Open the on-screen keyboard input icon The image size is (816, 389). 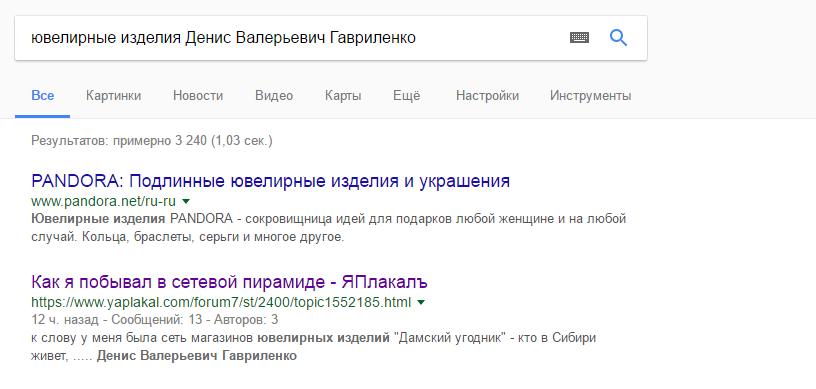click(579, 37)
